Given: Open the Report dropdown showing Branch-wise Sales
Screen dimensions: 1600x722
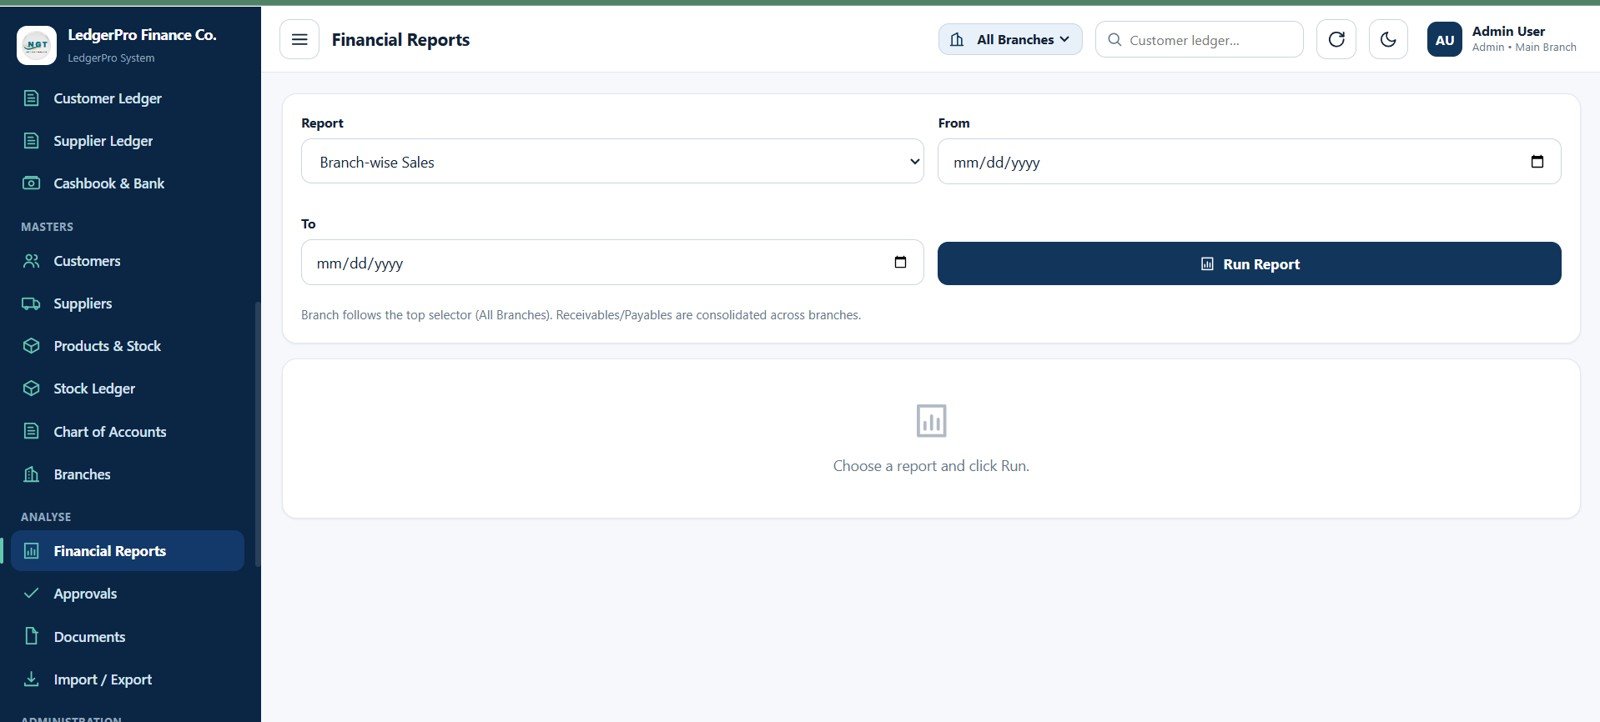Looking at the screenshot, I should click(x=612, y=161).
